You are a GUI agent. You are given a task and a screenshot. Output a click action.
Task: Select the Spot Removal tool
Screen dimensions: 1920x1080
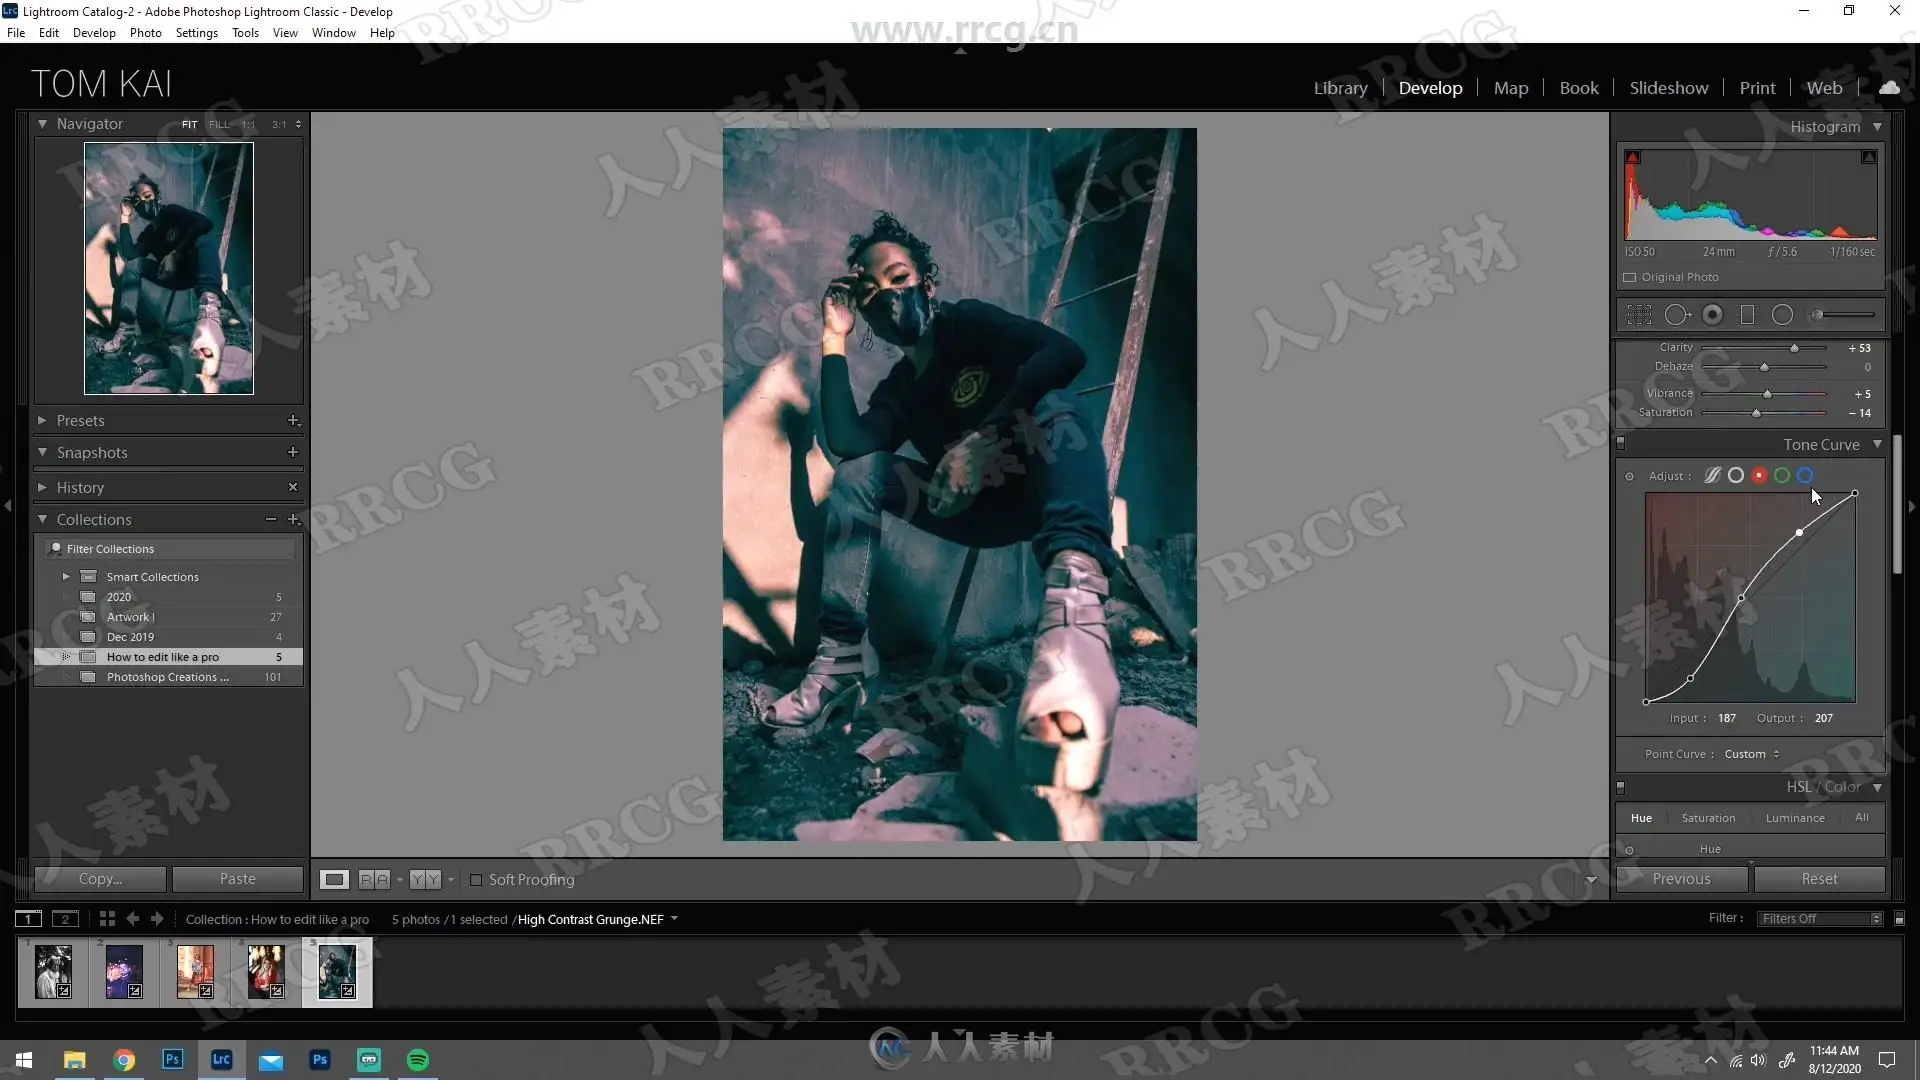1677,315
